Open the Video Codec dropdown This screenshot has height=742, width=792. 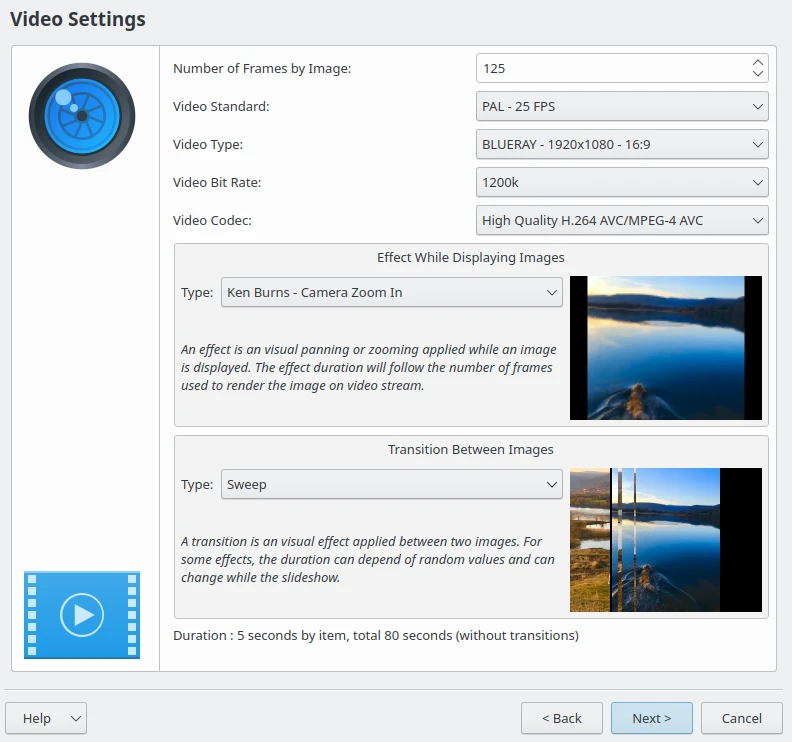pos(621,220)
